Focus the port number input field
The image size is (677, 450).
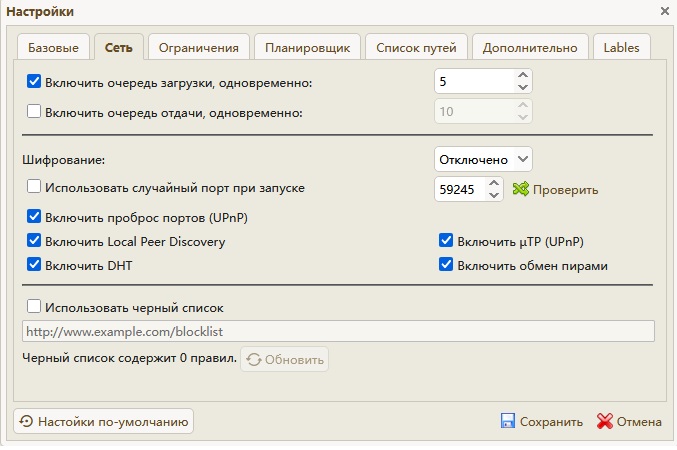[x=460, y=189]
